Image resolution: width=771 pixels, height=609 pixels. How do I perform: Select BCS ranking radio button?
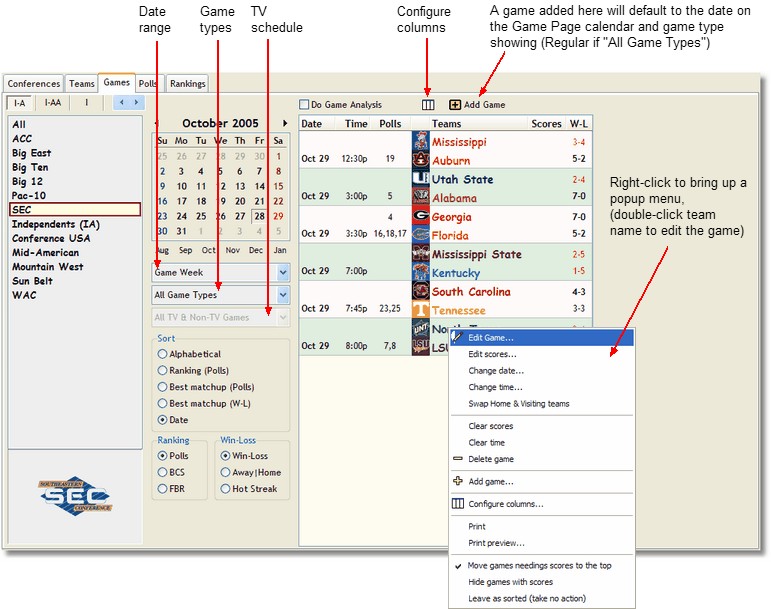[x=162, y=472]
